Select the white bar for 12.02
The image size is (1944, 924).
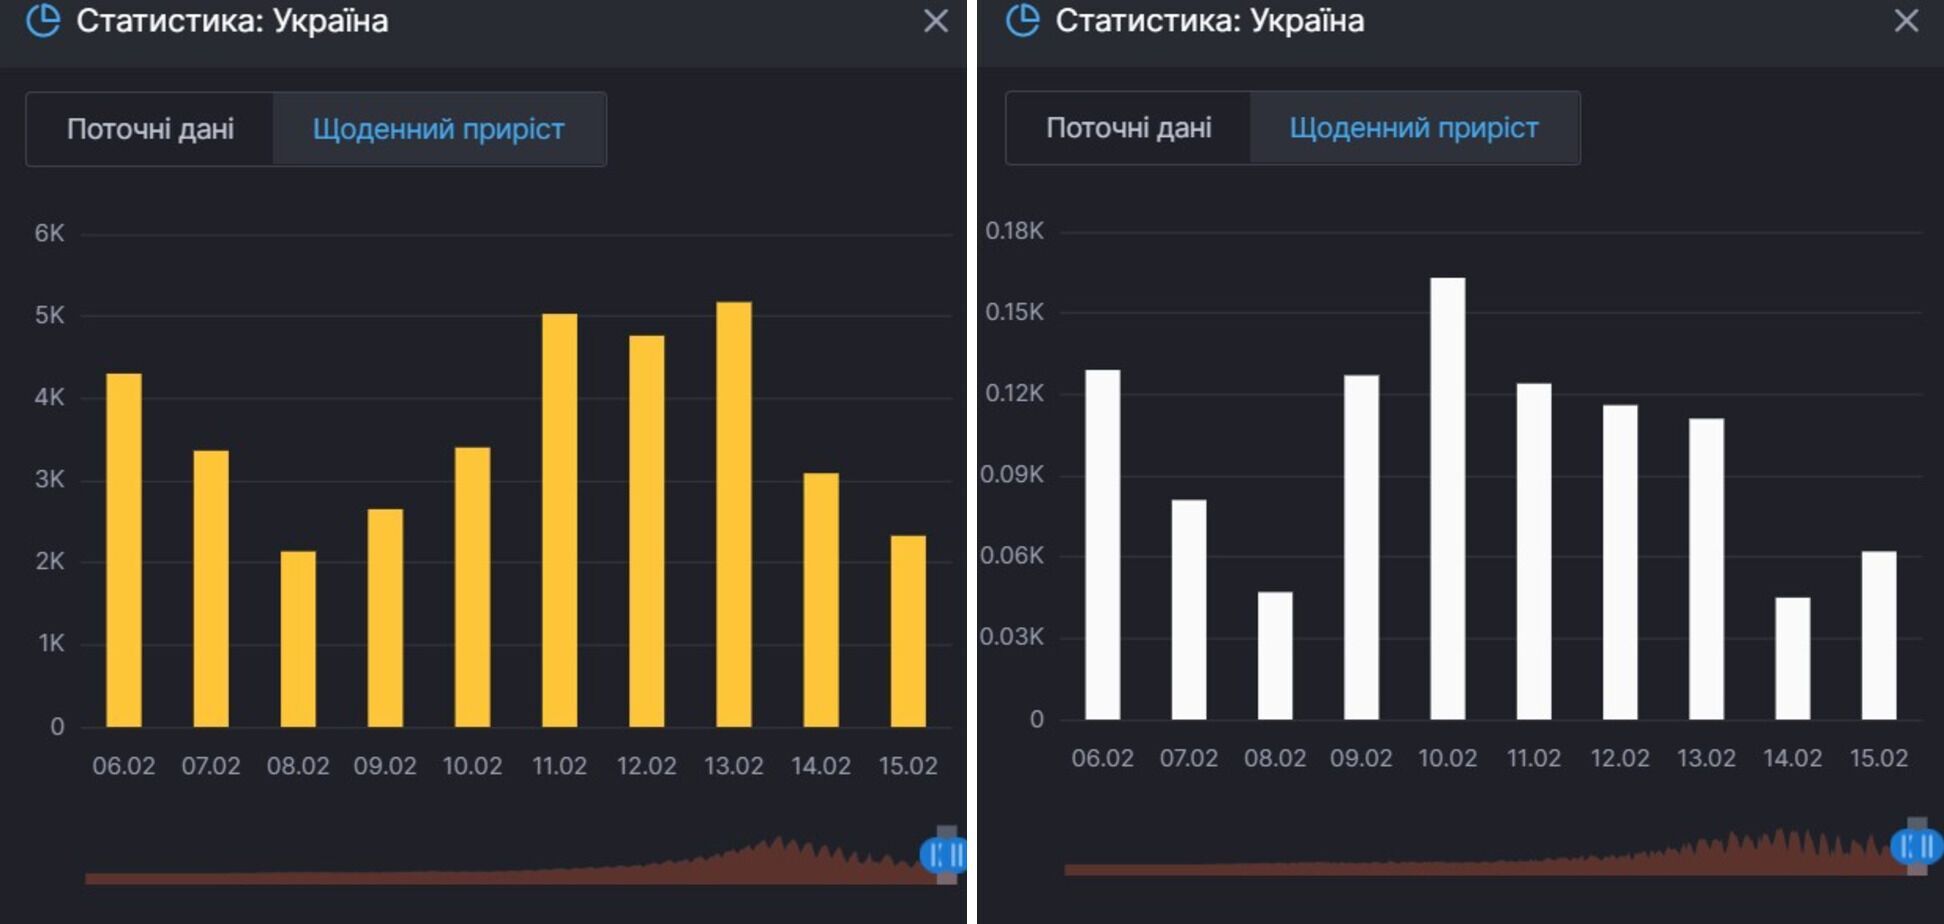(x=1620, y=562)
